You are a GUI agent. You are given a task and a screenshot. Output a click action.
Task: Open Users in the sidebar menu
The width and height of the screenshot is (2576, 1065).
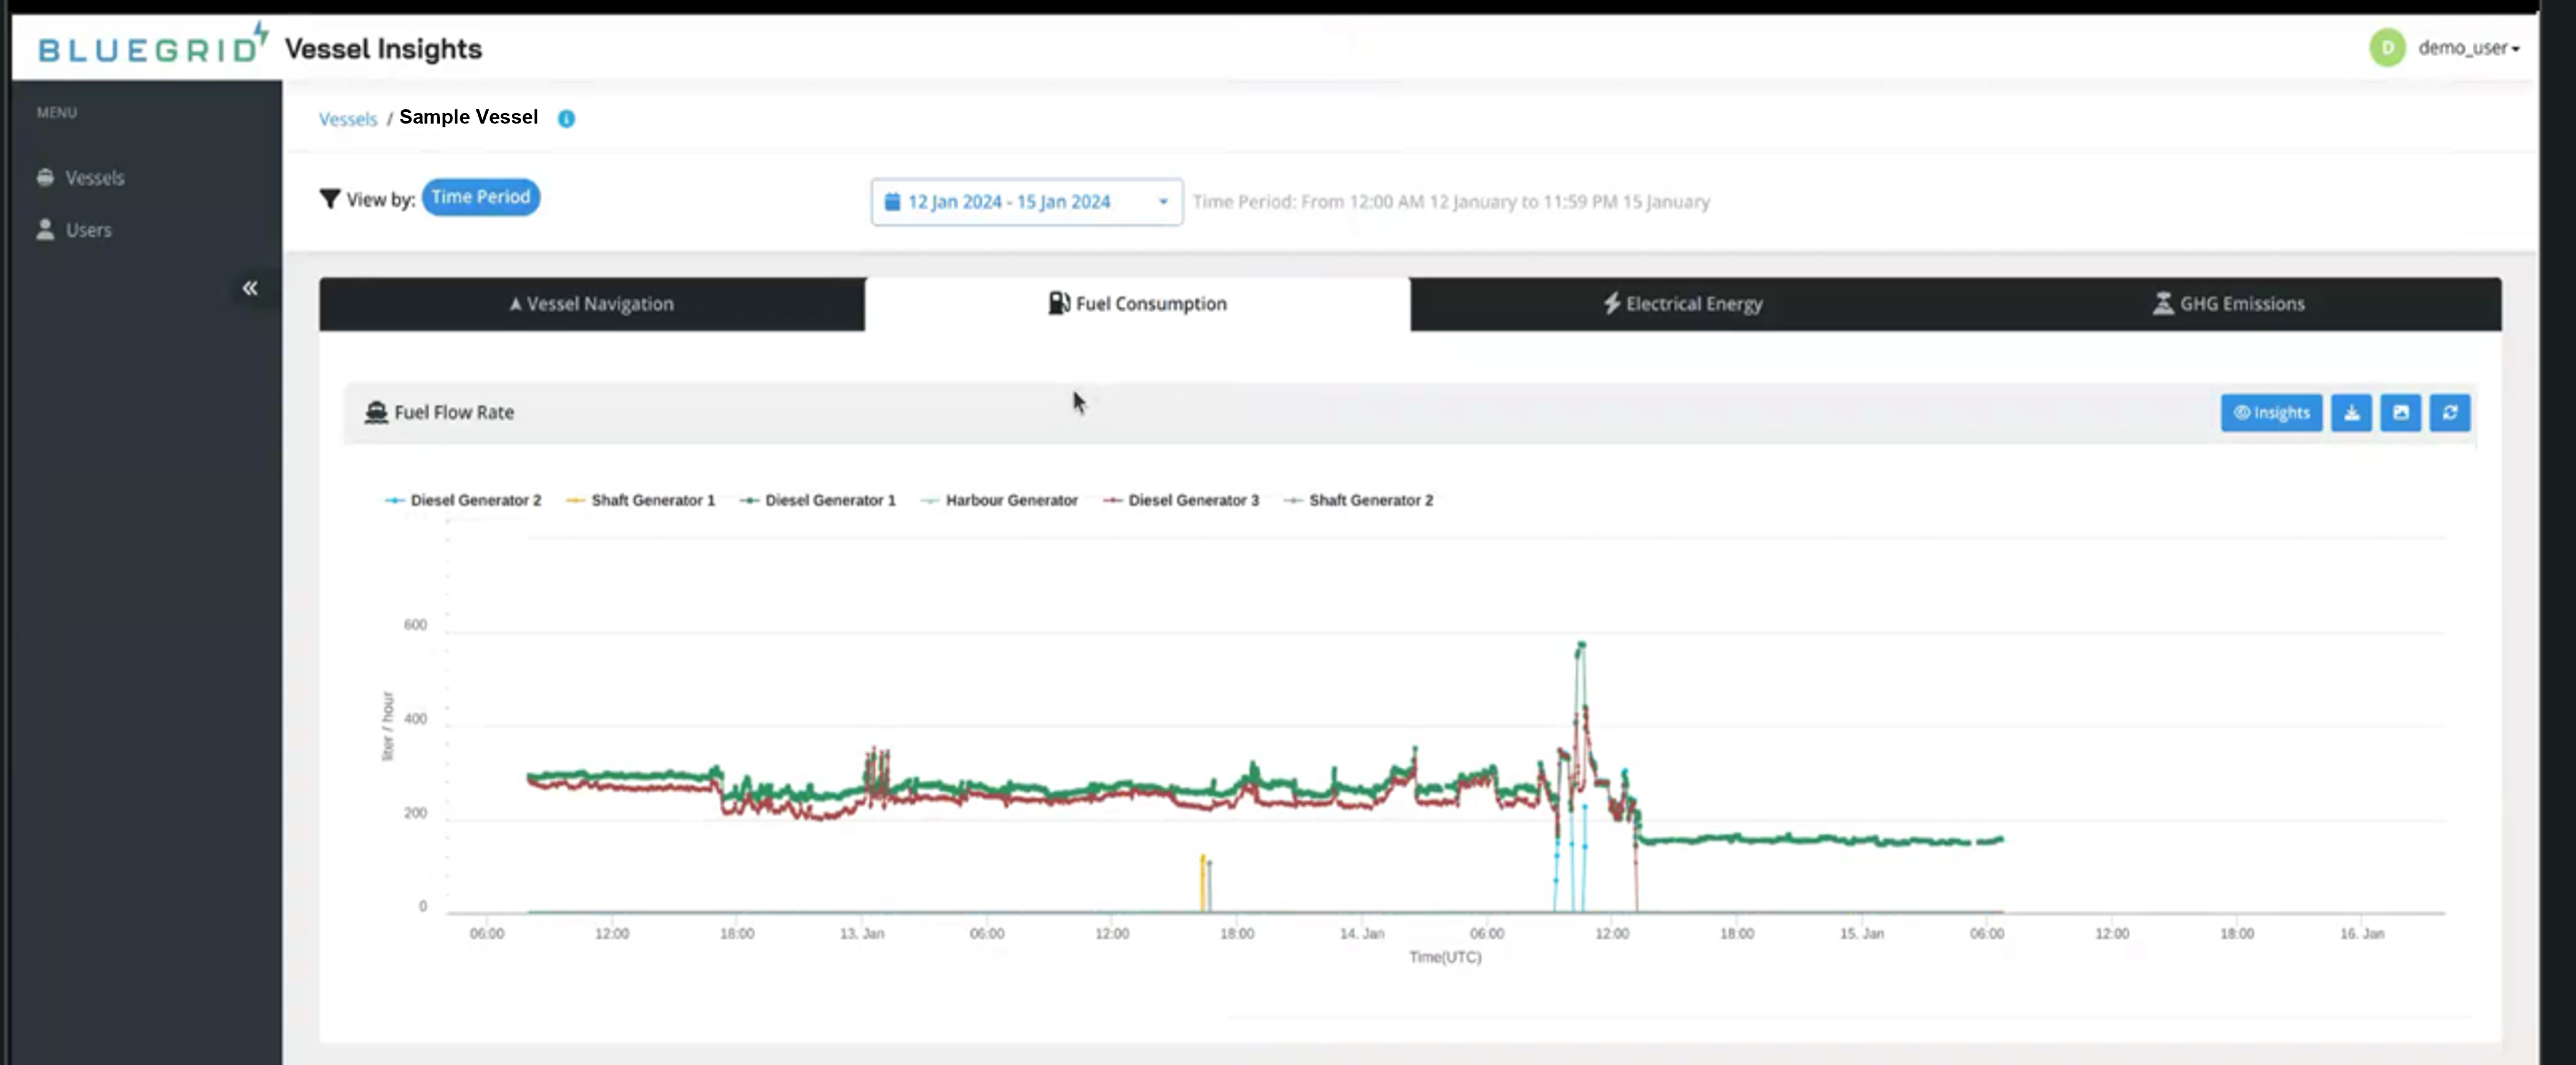(88, 230)
